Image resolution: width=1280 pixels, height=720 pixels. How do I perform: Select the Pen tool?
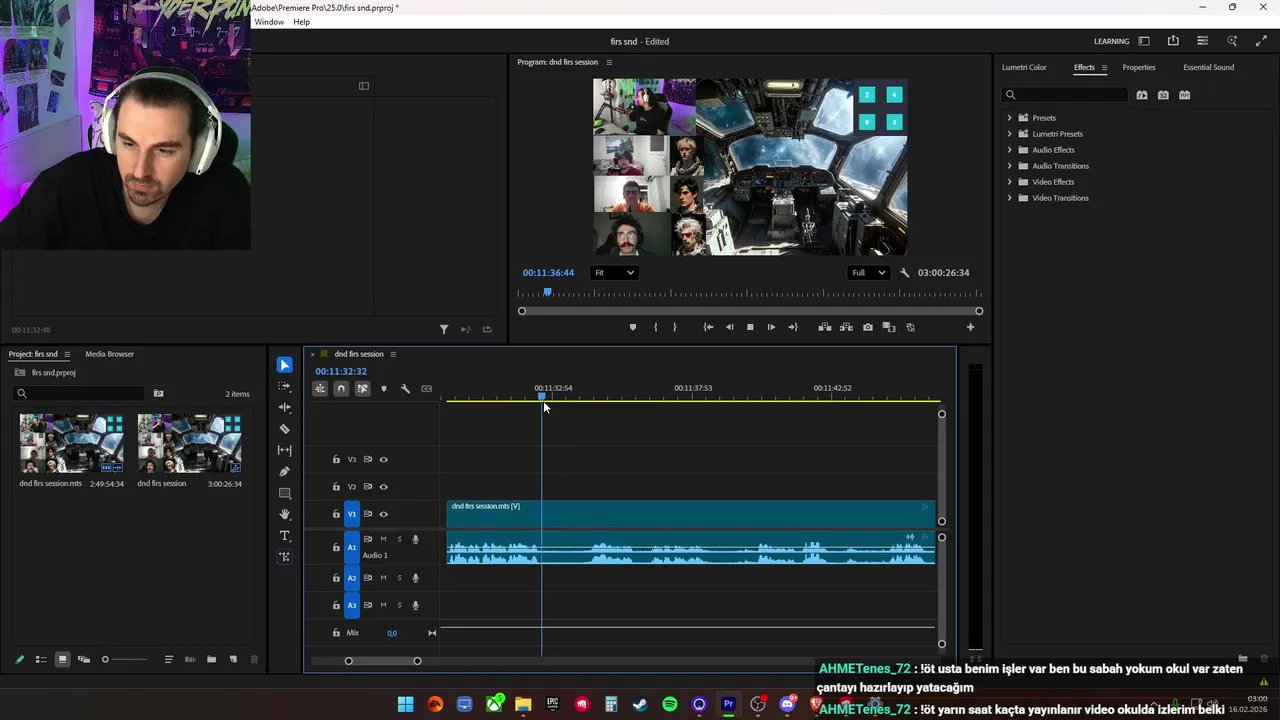(285, 472)
